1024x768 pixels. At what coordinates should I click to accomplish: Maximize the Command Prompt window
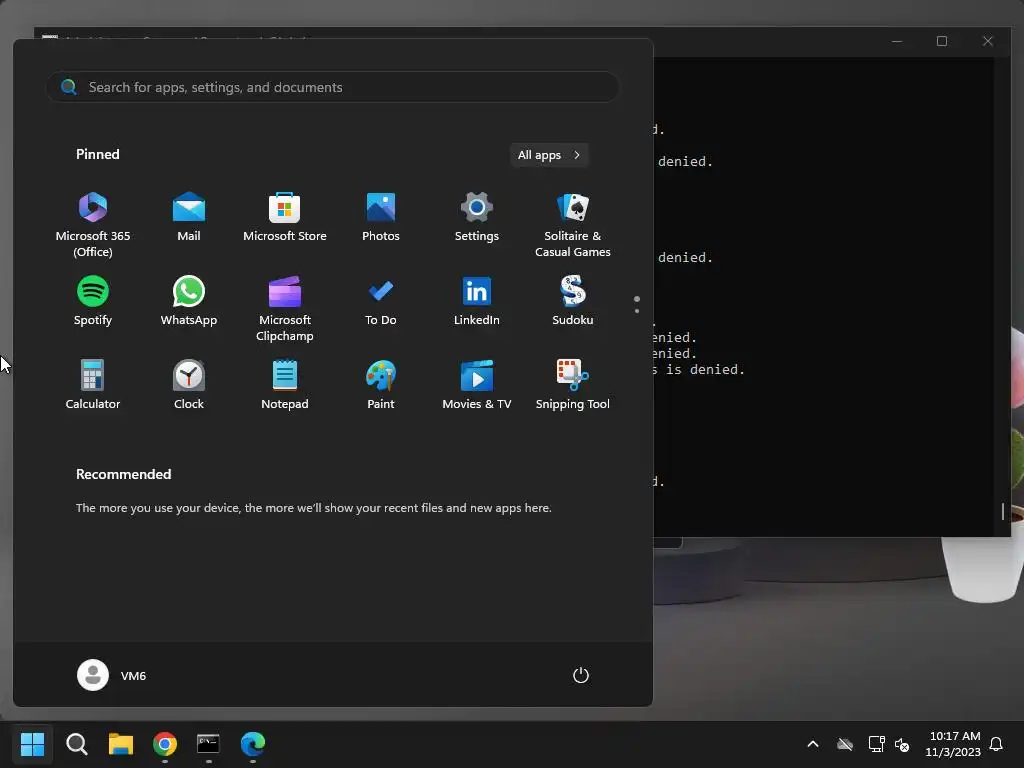coord(942,41)
